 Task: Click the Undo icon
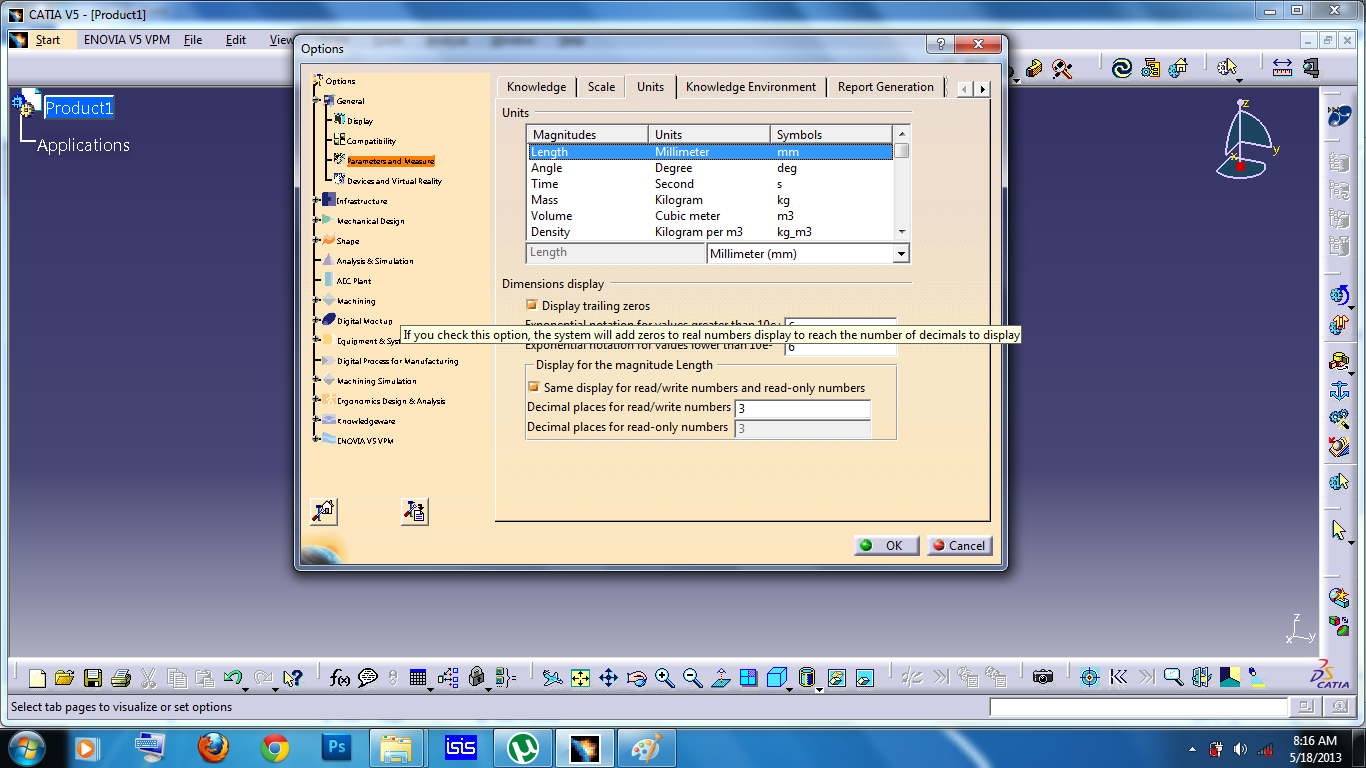pos(233,677)
